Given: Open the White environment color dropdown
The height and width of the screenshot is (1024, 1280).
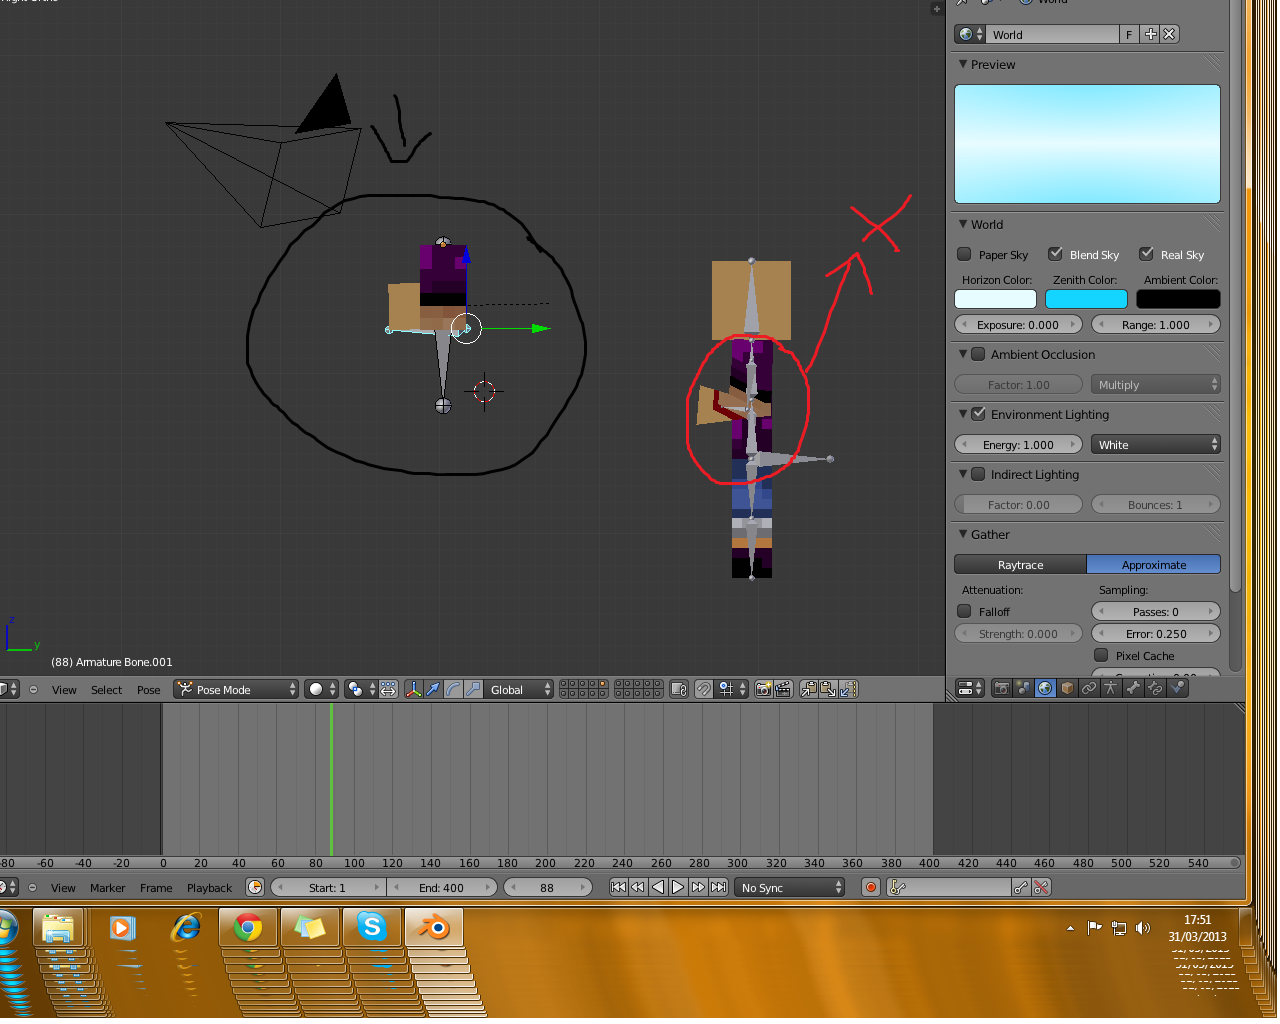Looking at the screenshot, I should pyautogui.click(x=1155, y=445).
